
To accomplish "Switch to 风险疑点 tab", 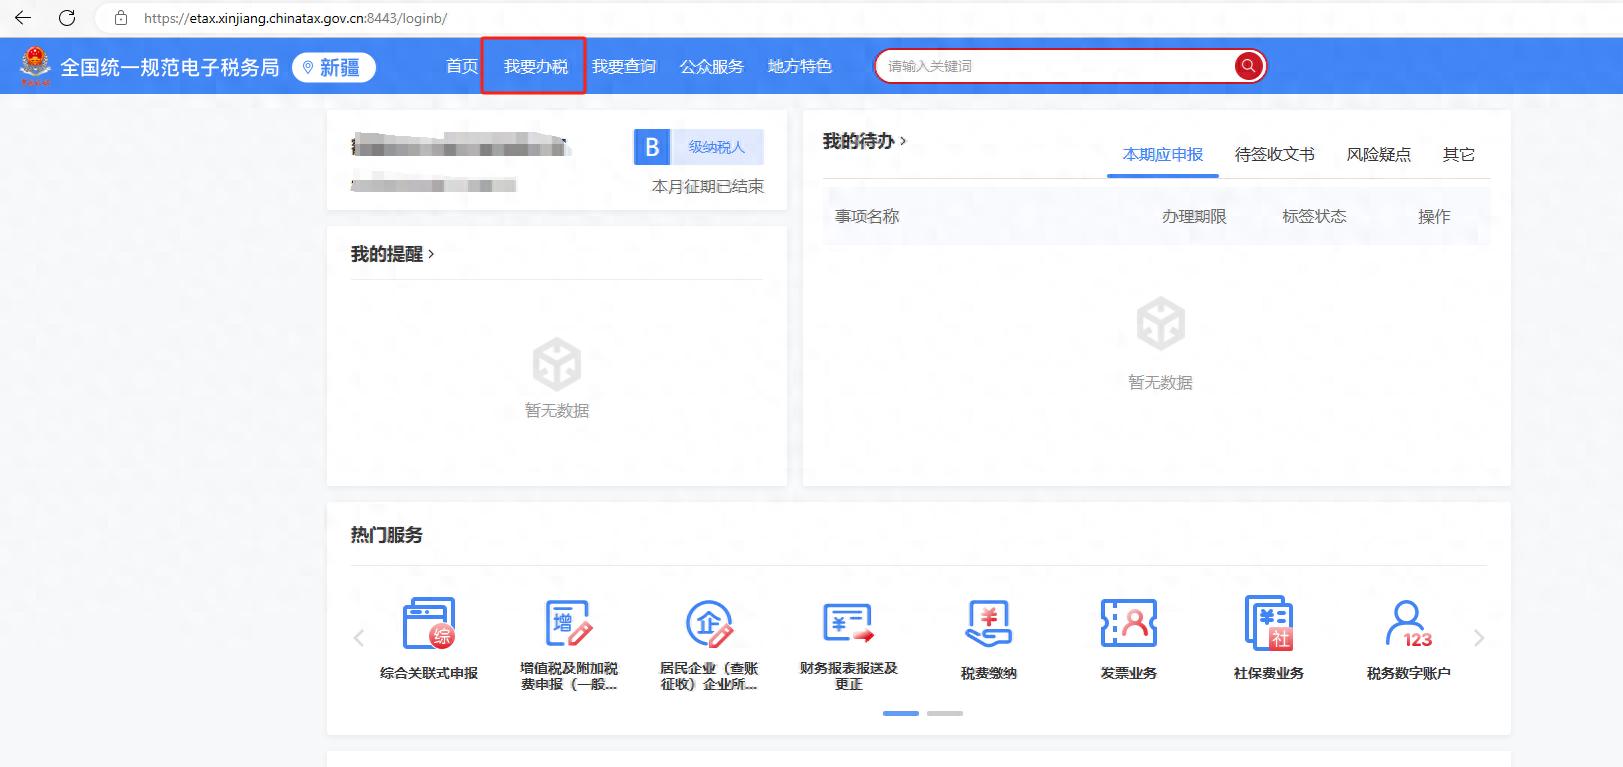I will pos(1379,154).
